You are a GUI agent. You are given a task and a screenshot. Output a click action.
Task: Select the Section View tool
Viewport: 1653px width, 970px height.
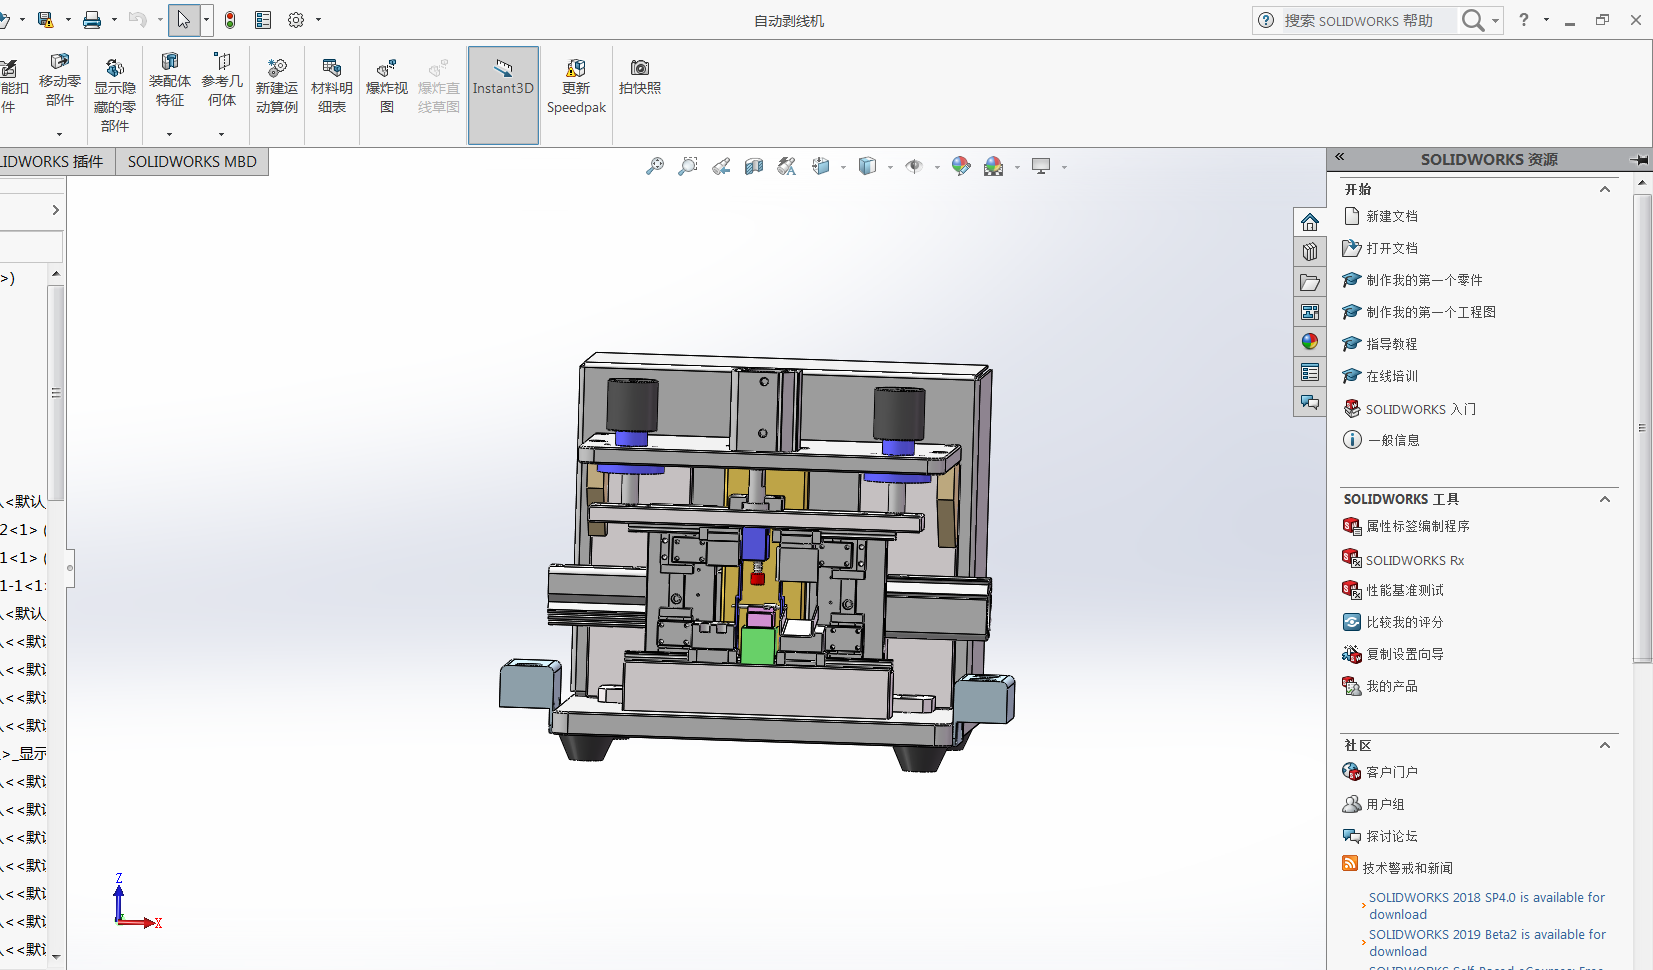754,166
